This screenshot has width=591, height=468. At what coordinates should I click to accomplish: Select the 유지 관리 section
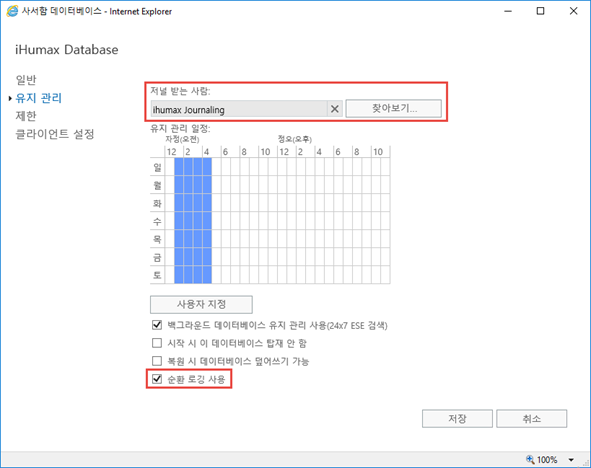pos(38,98)
